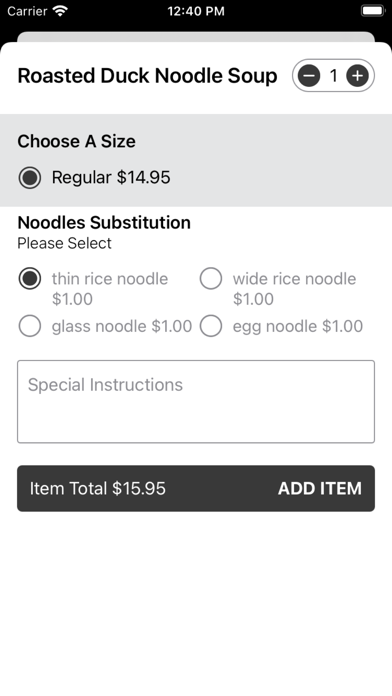This screenshot has width=392, height=696.
Task: Focus the Special Instructions text field
Action: (x=196, y=402)
